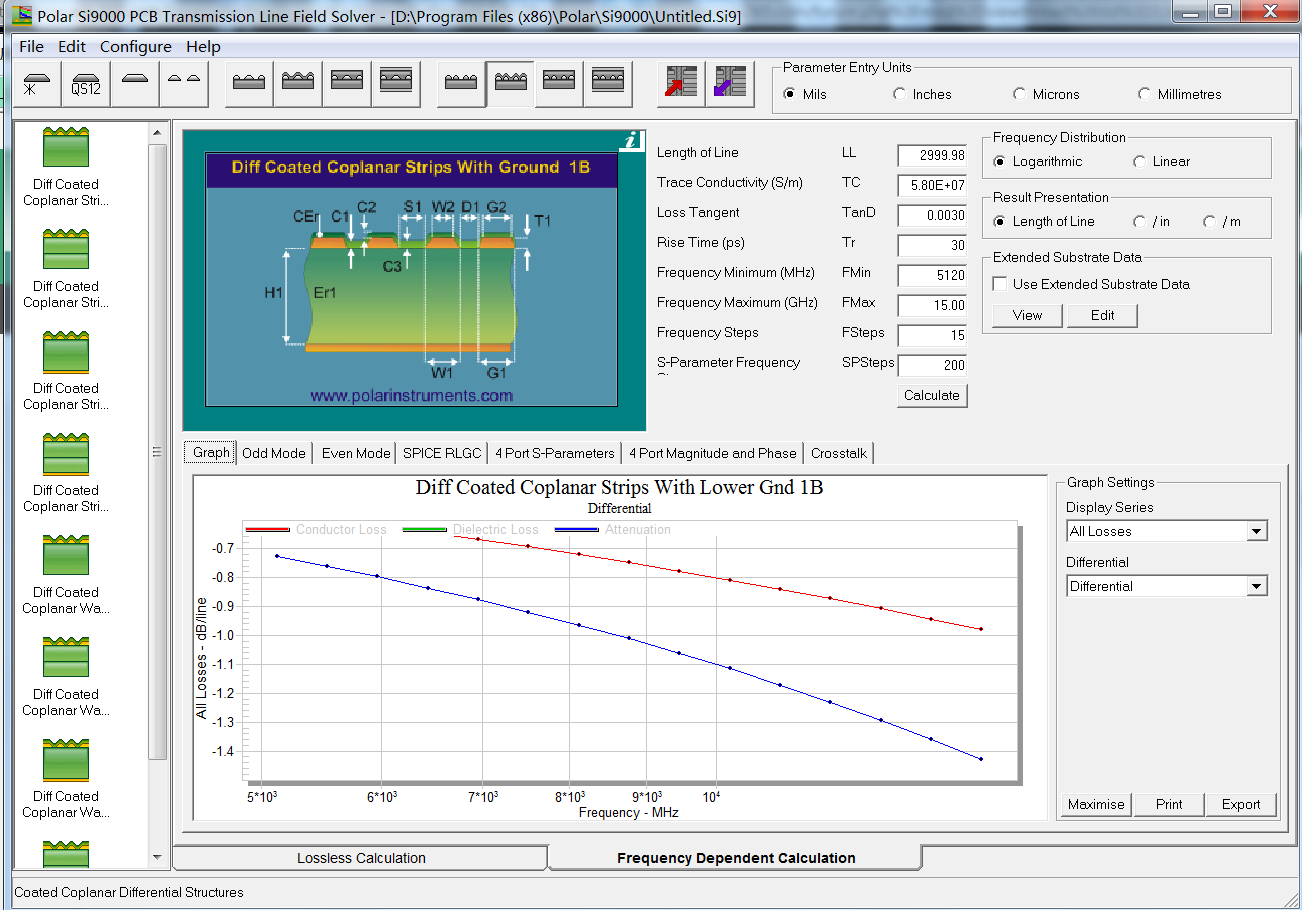This screenshot has width=1302, height=910.
Task: Click the Trace Conductivity TC field
Action: click(x=932, y=185)
